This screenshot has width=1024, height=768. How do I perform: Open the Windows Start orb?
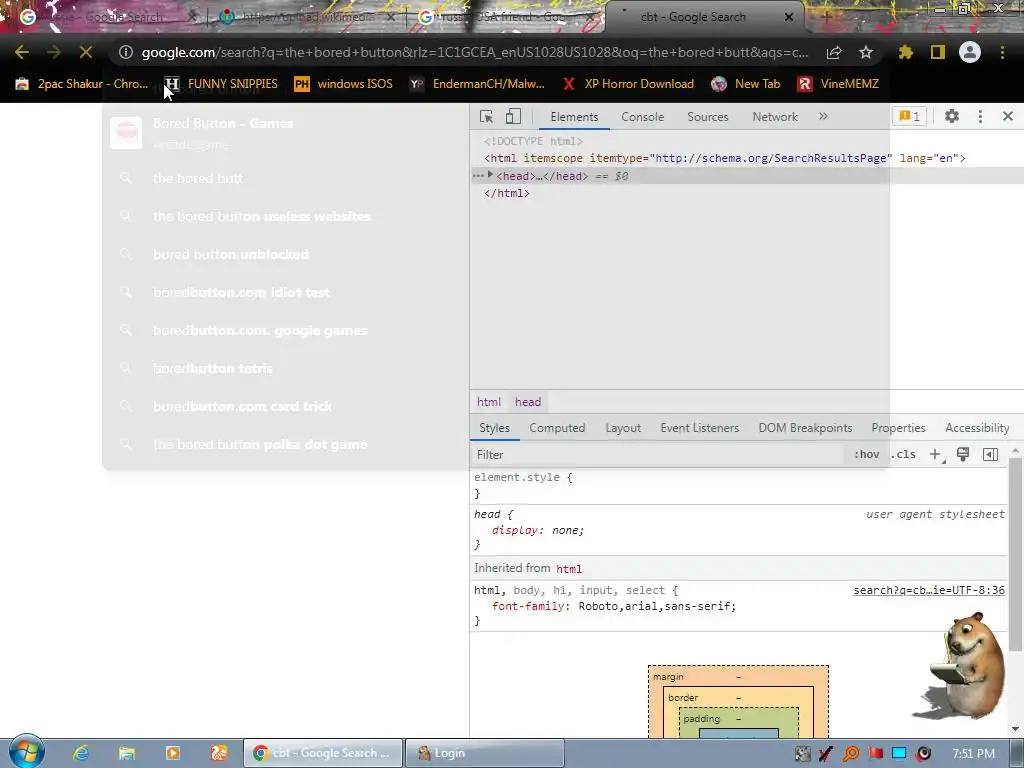(x=27, y=752)
